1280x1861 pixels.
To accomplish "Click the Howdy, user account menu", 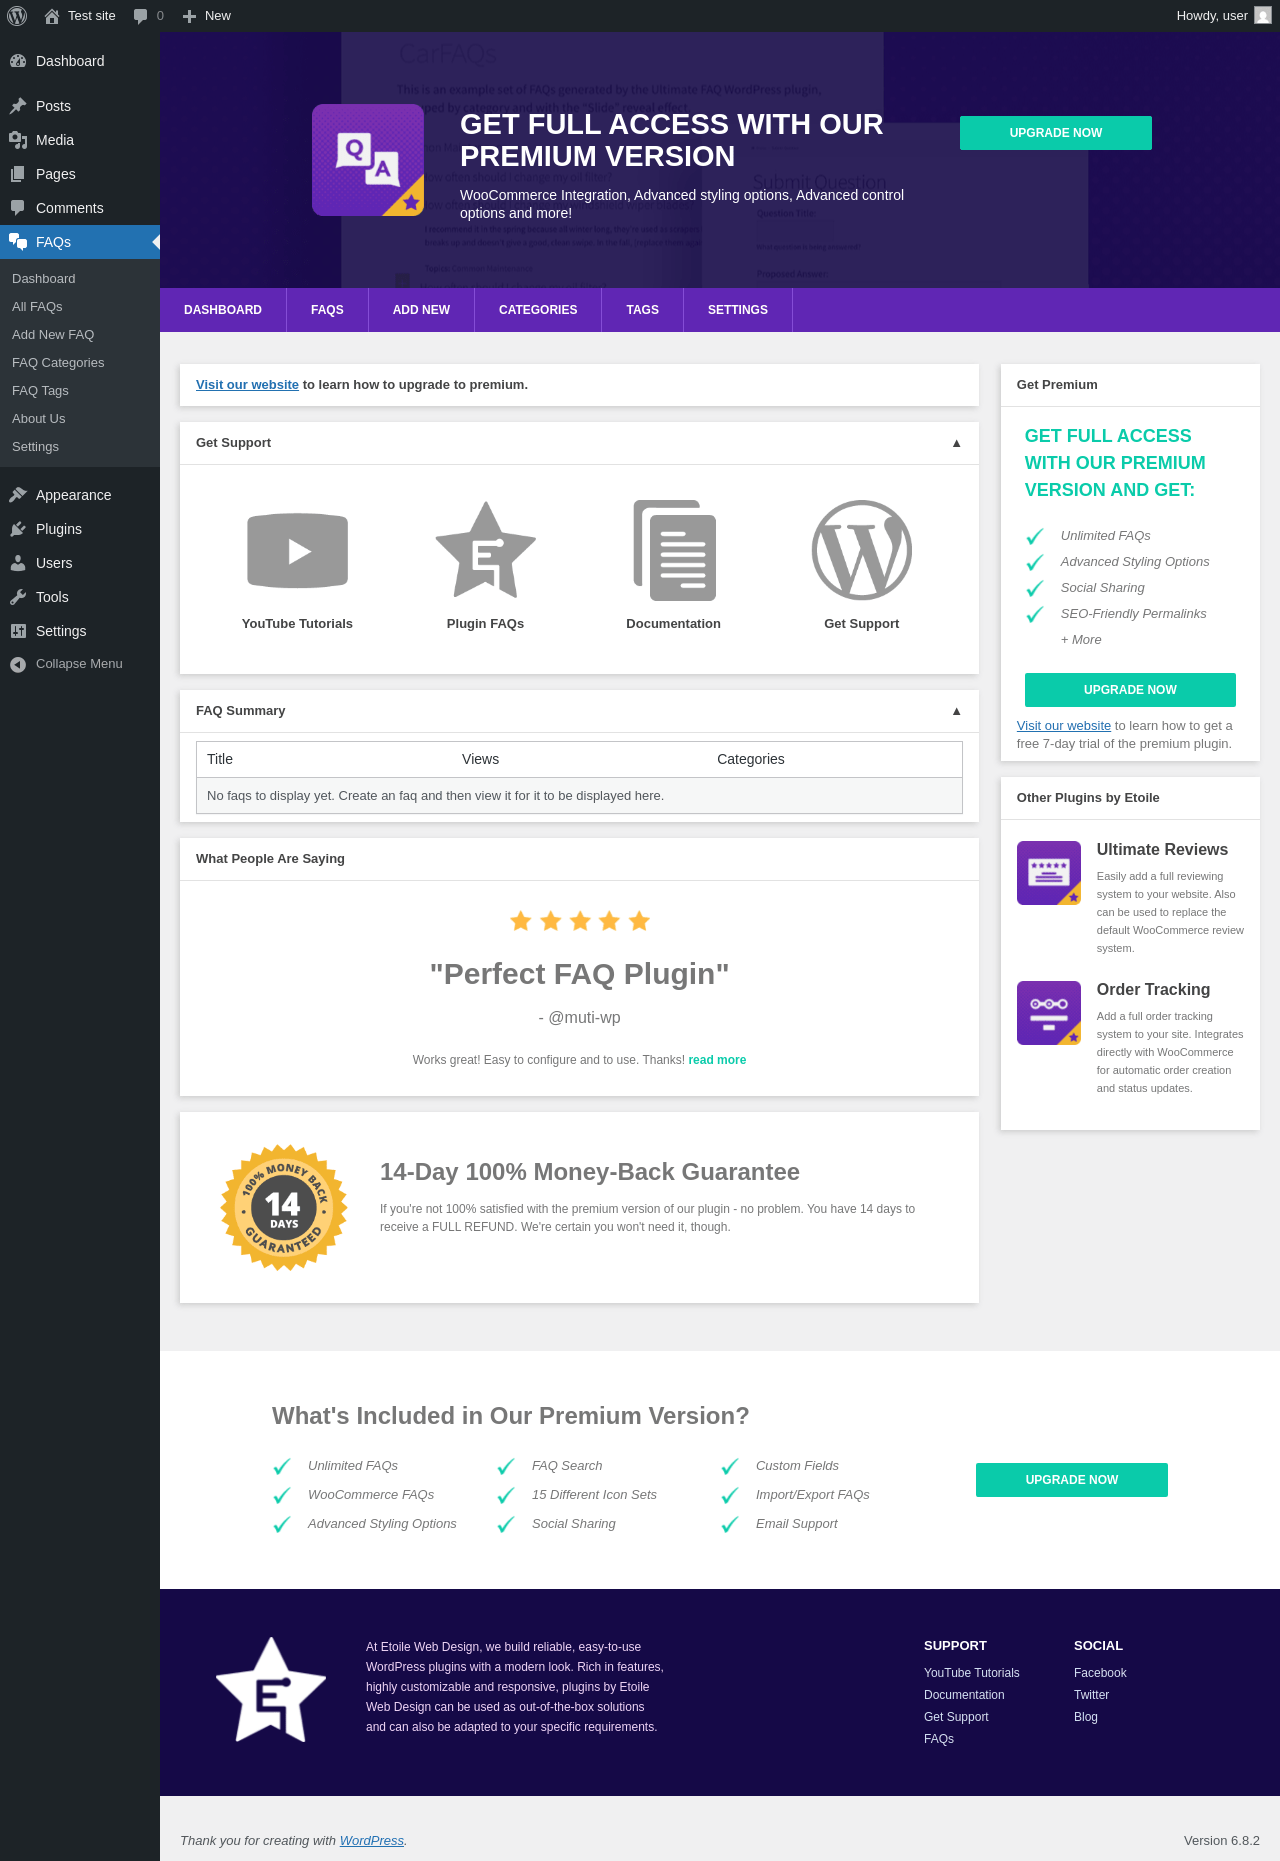I will (x=1223, y=16).
